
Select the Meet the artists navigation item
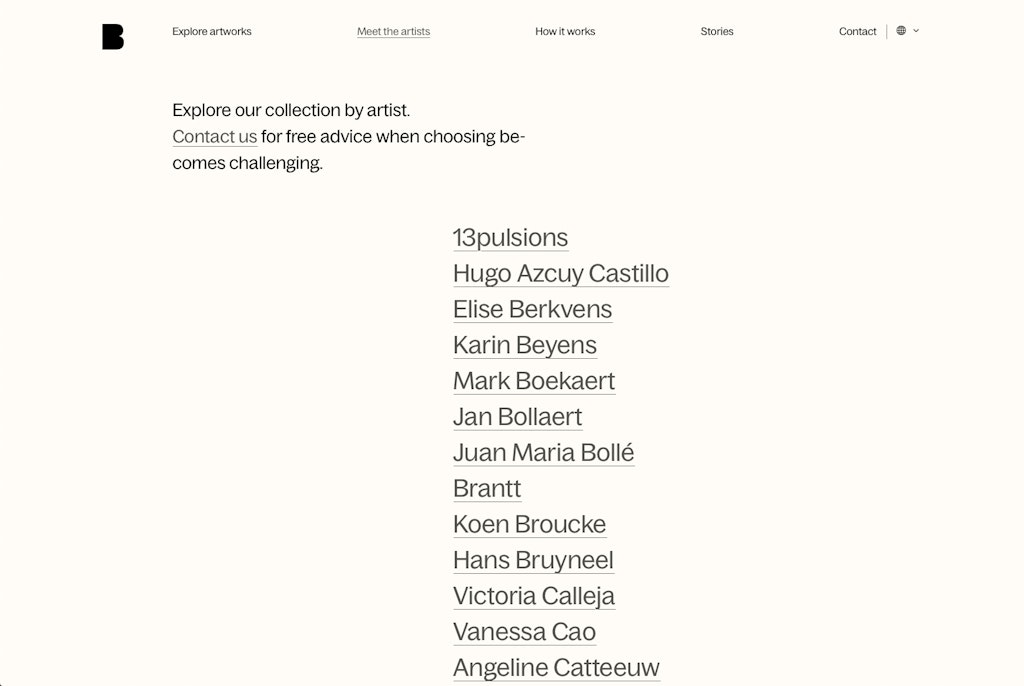393,31
